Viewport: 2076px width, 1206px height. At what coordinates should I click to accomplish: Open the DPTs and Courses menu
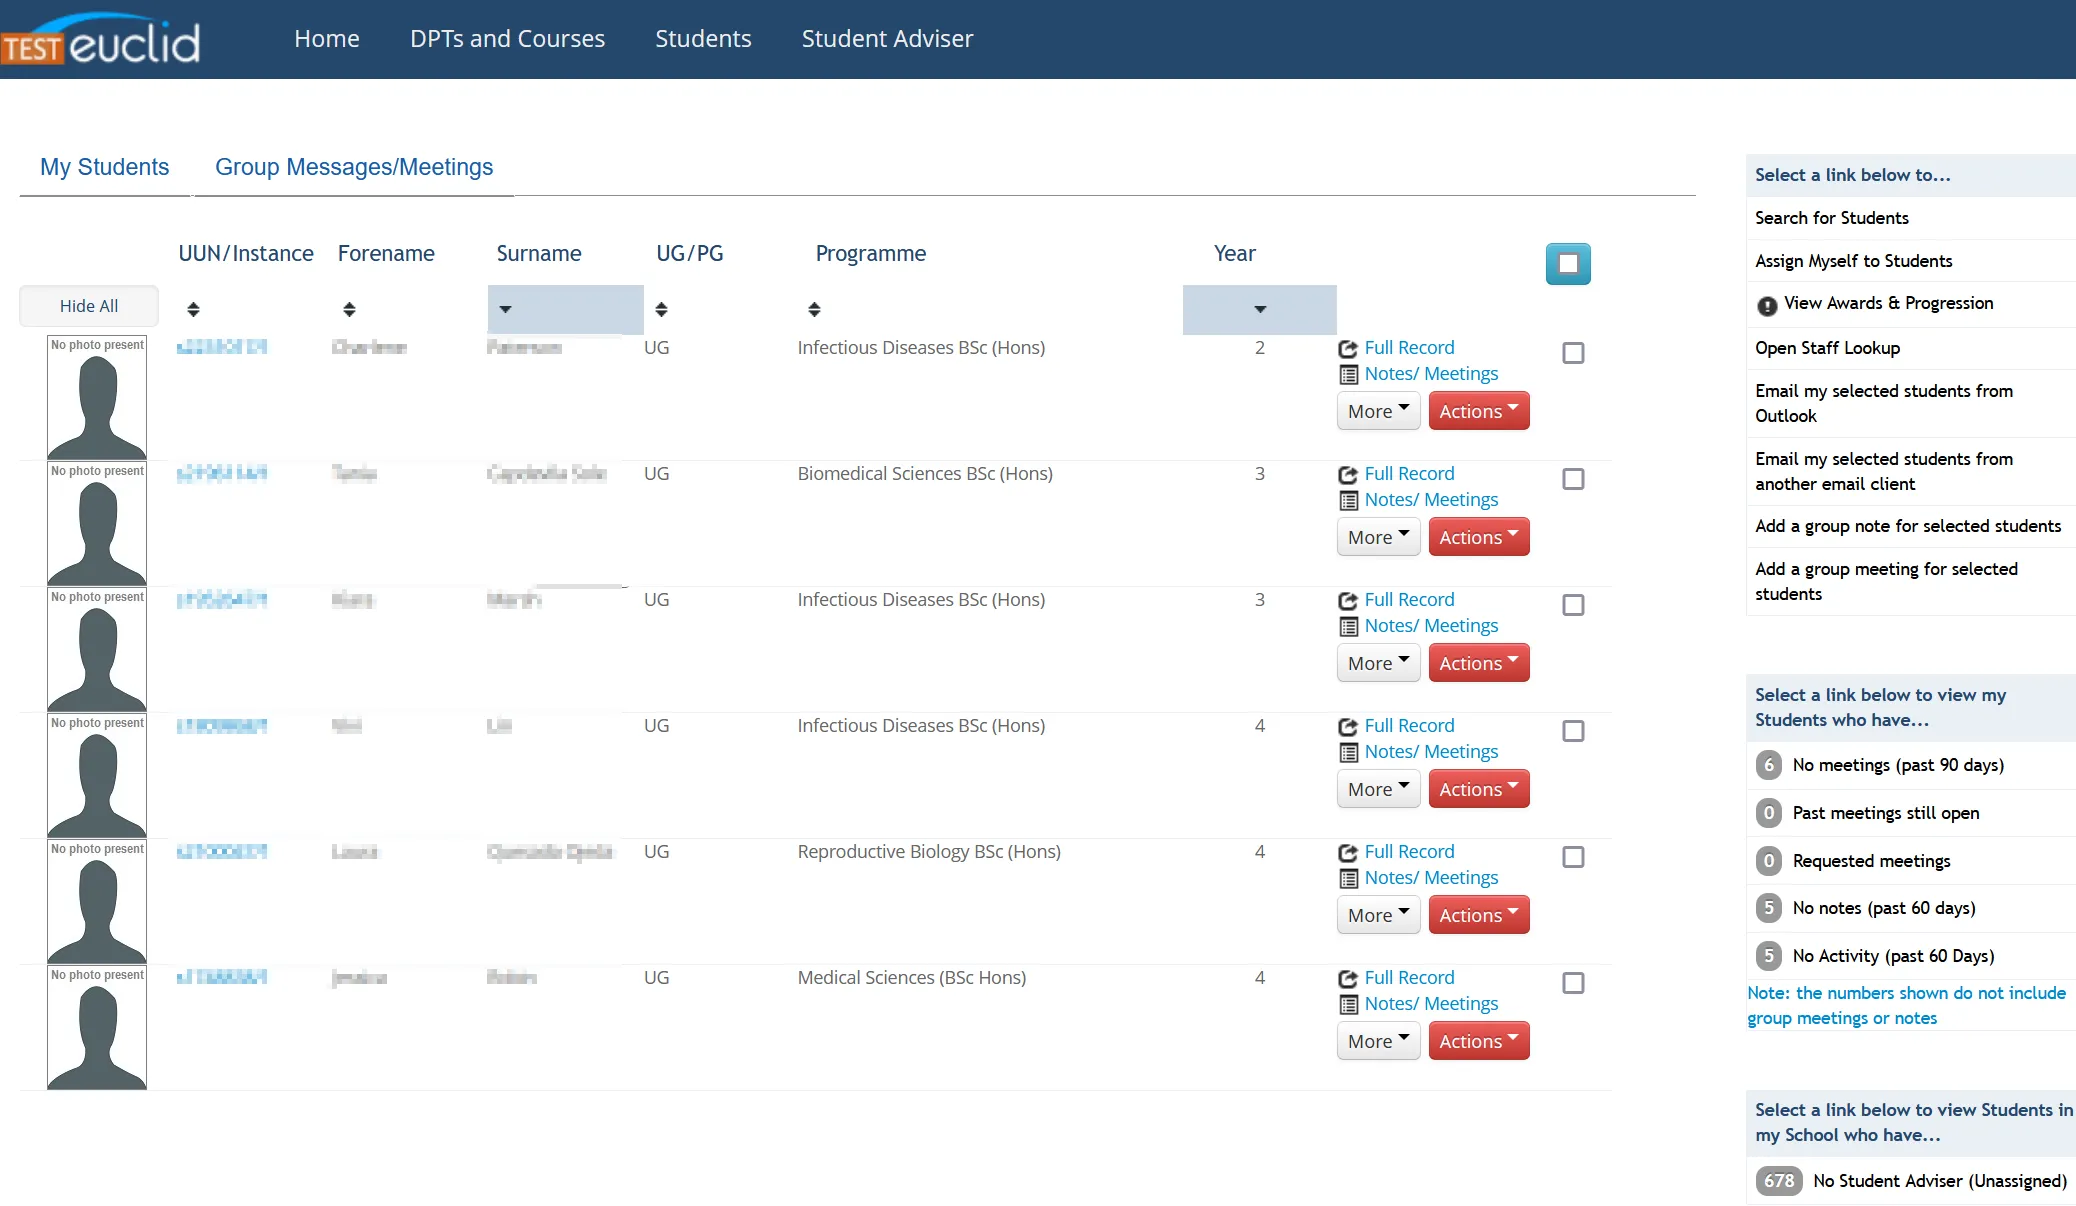pyautogui.click(x=507, y=39)
